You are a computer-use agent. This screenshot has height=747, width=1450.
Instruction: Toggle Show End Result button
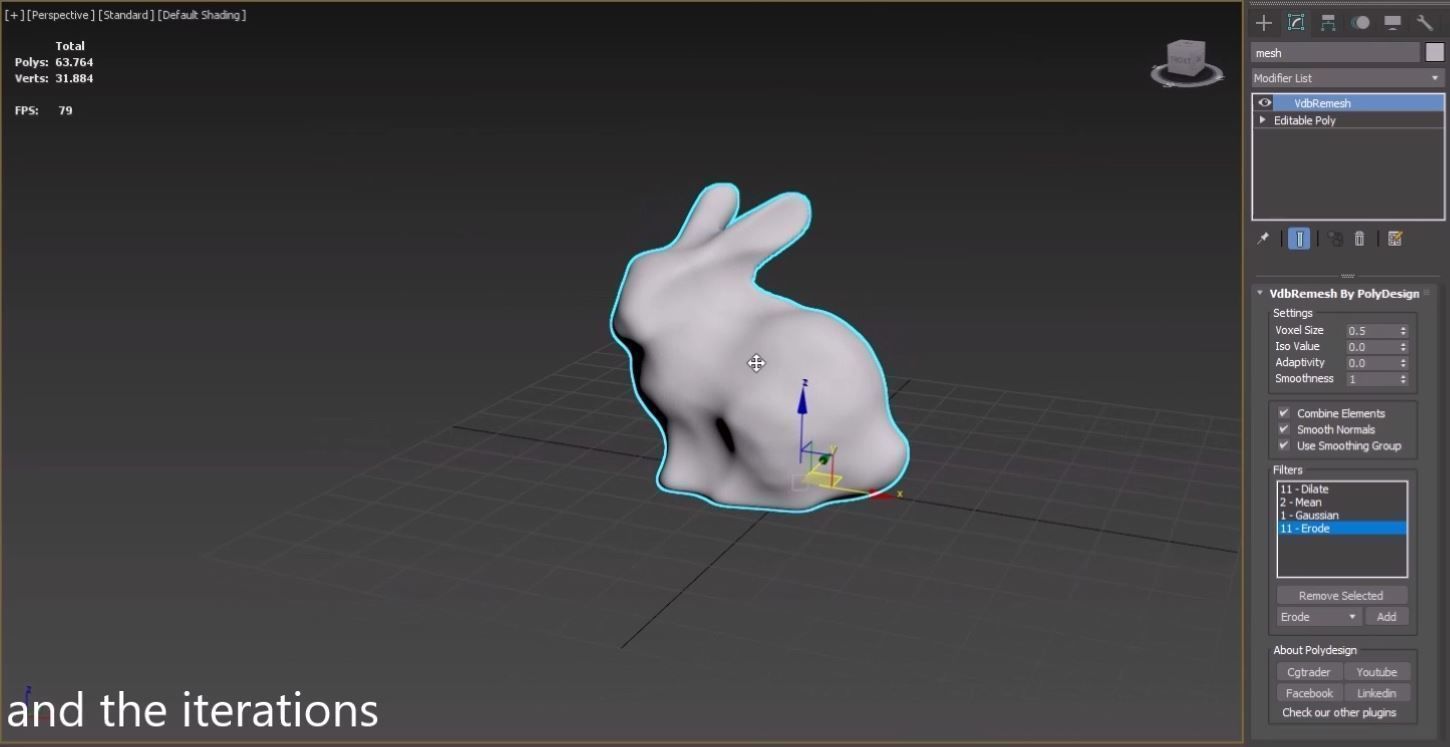coord(1299,238)
